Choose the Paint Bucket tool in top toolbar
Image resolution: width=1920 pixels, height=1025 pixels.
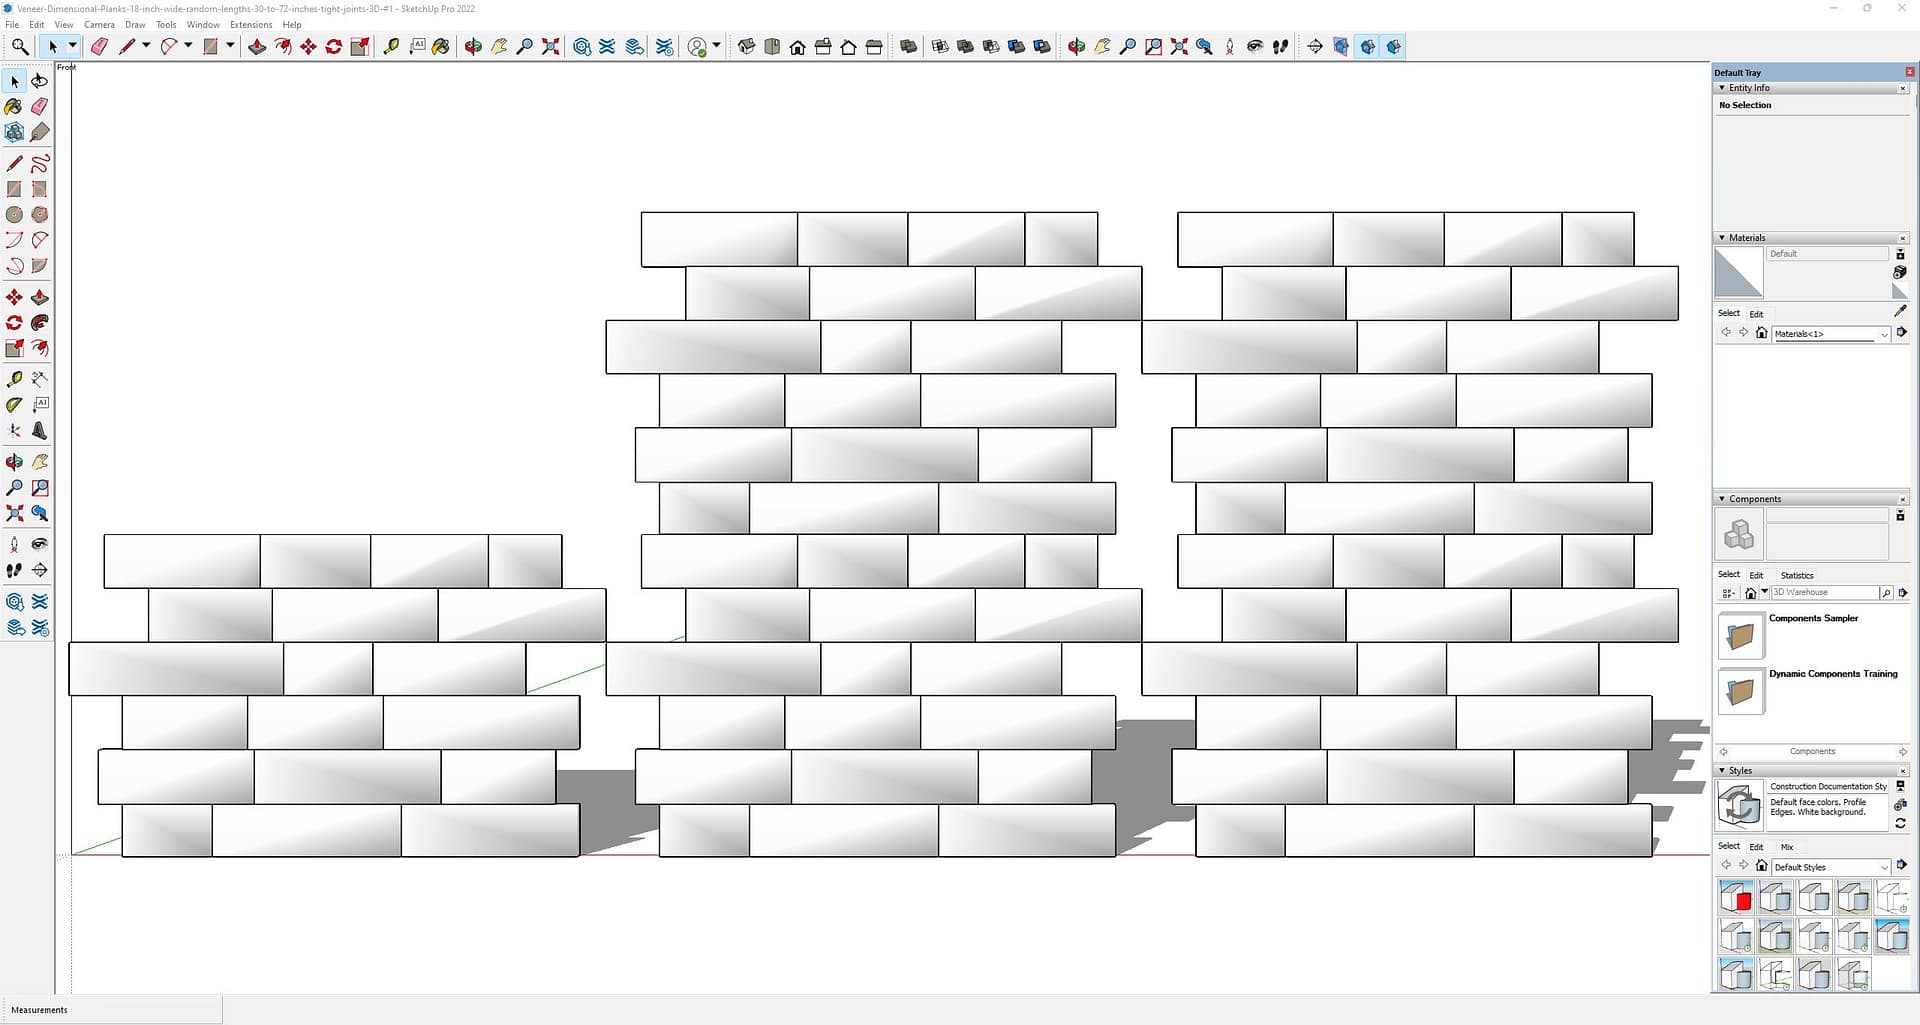[x=440, y=47]
